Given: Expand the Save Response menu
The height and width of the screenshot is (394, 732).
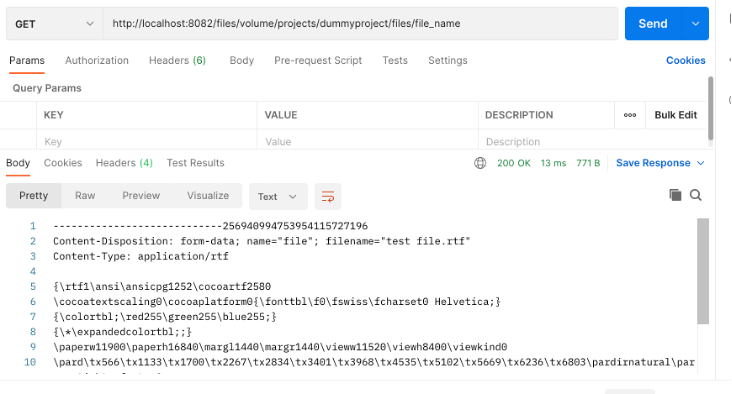Looking at the screenshot, I should coord(701,163).
